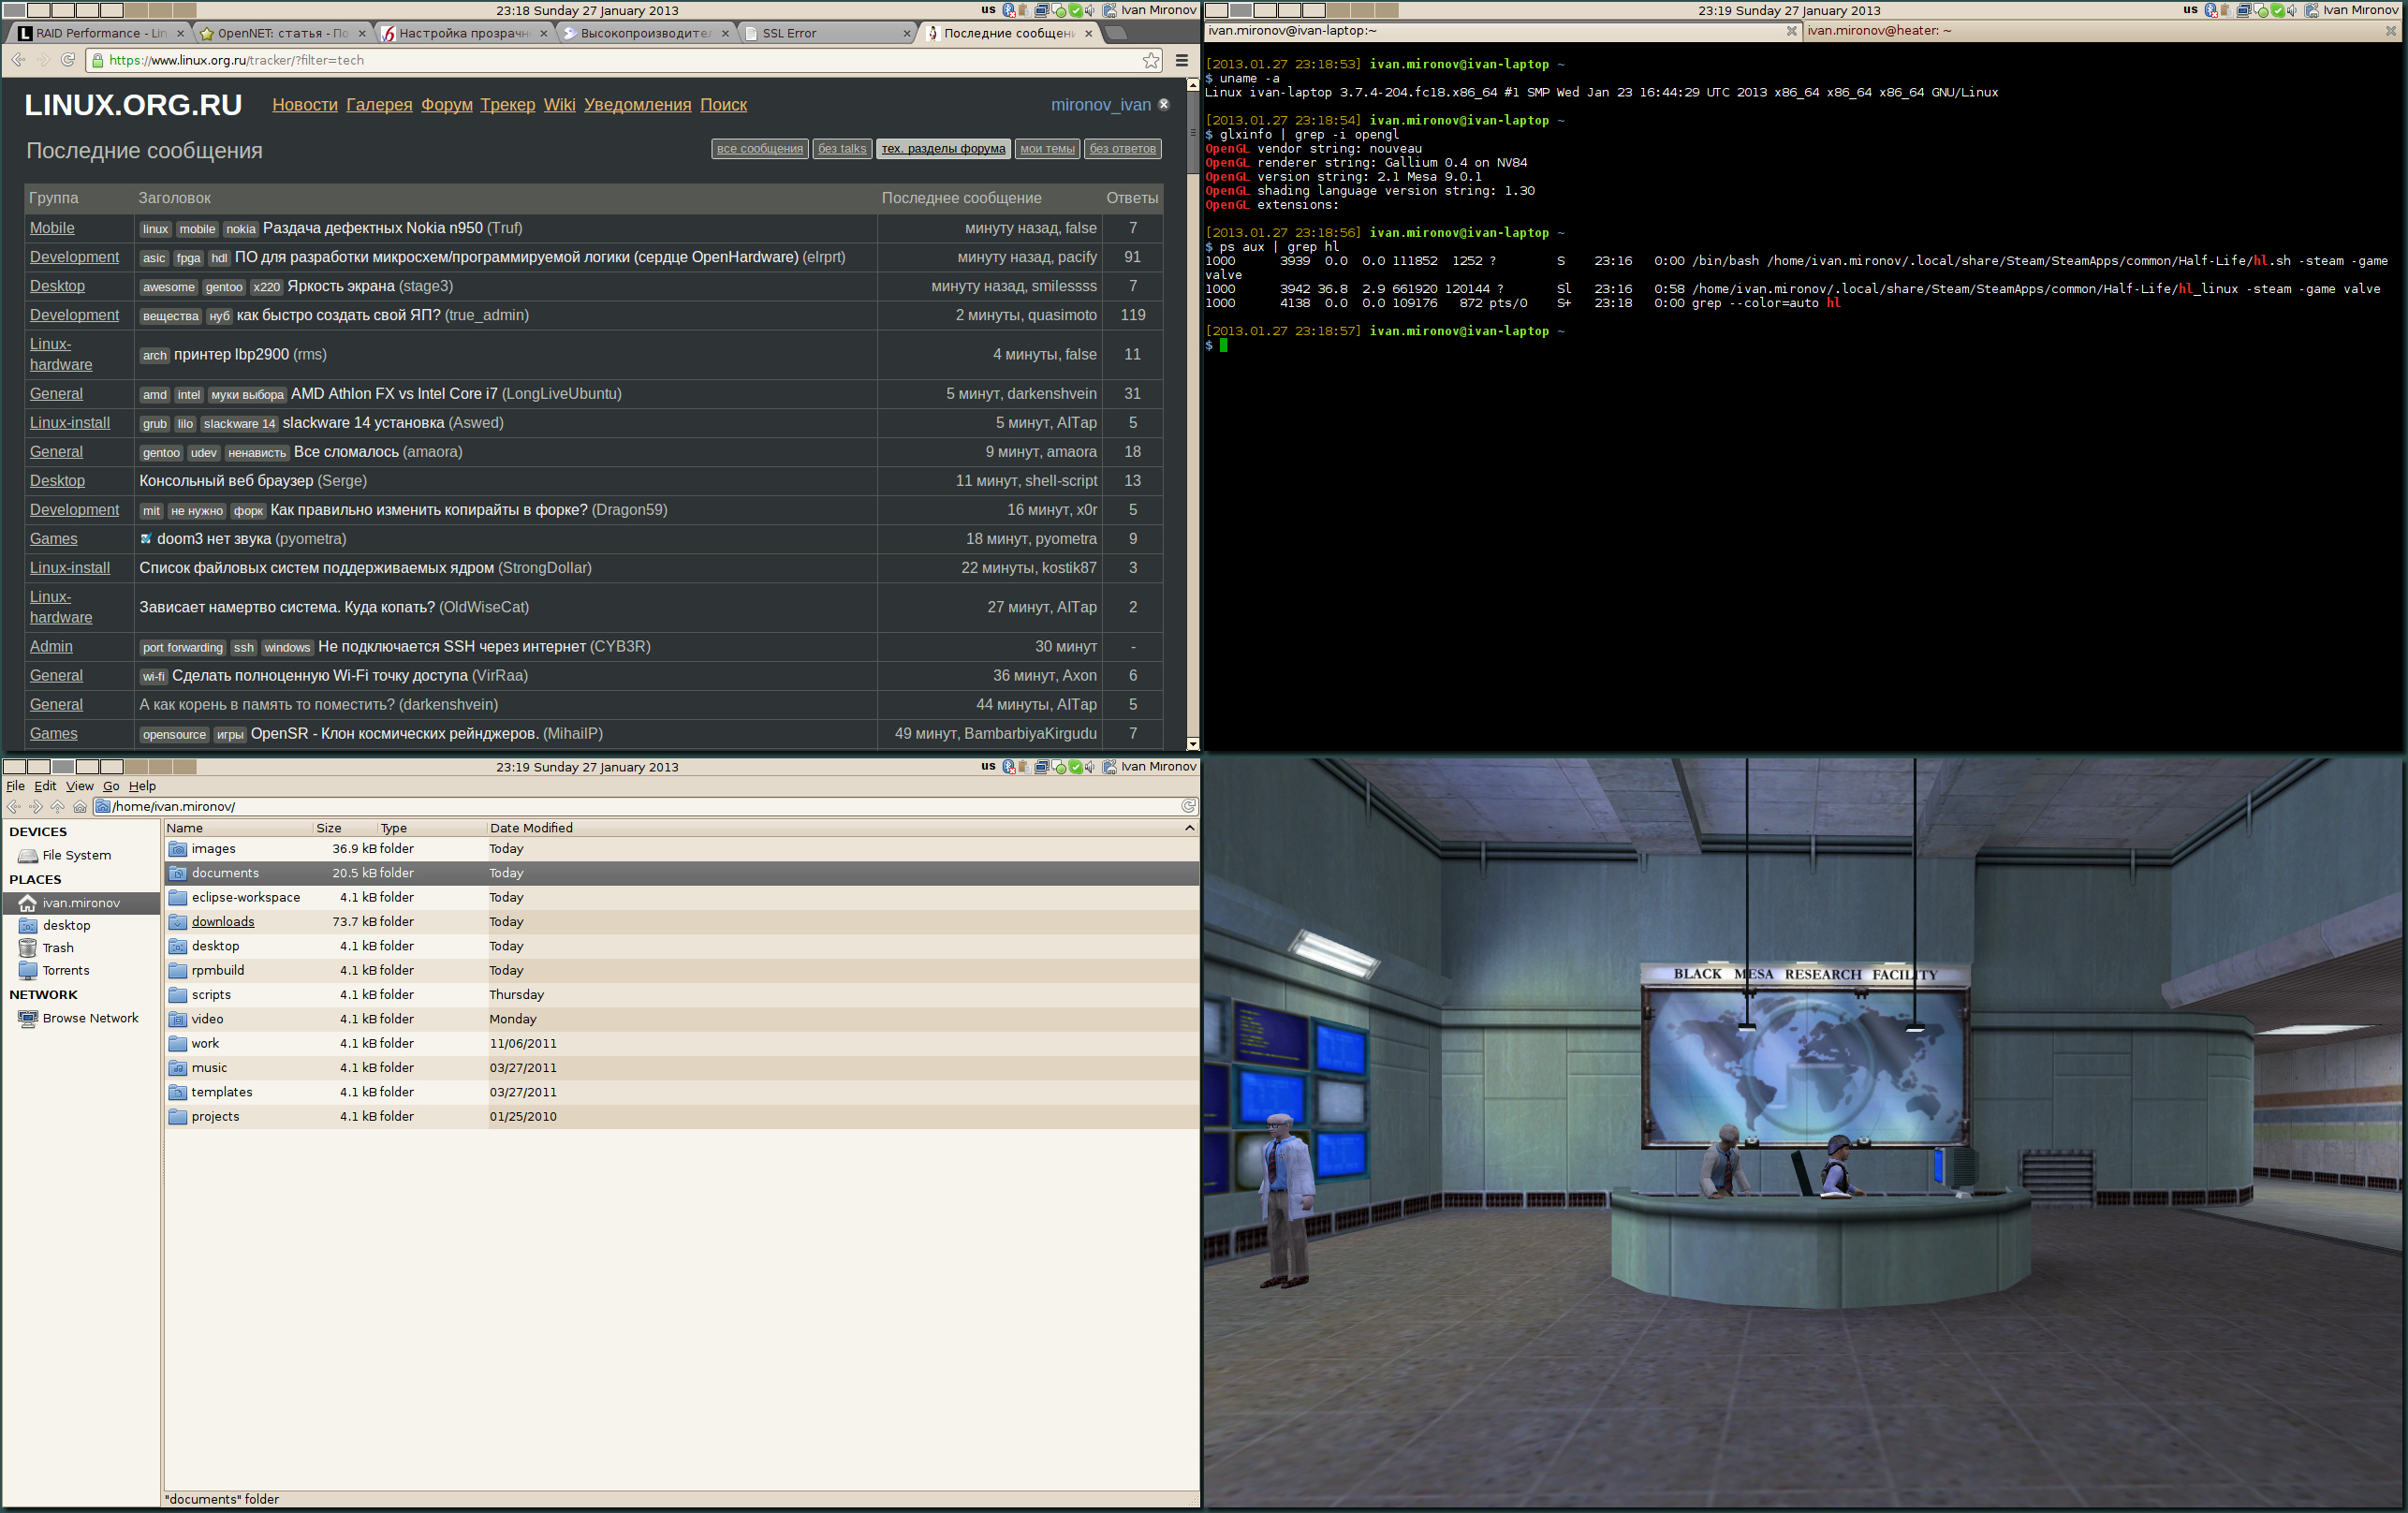Go up to the parent folder

pos(58,806)
